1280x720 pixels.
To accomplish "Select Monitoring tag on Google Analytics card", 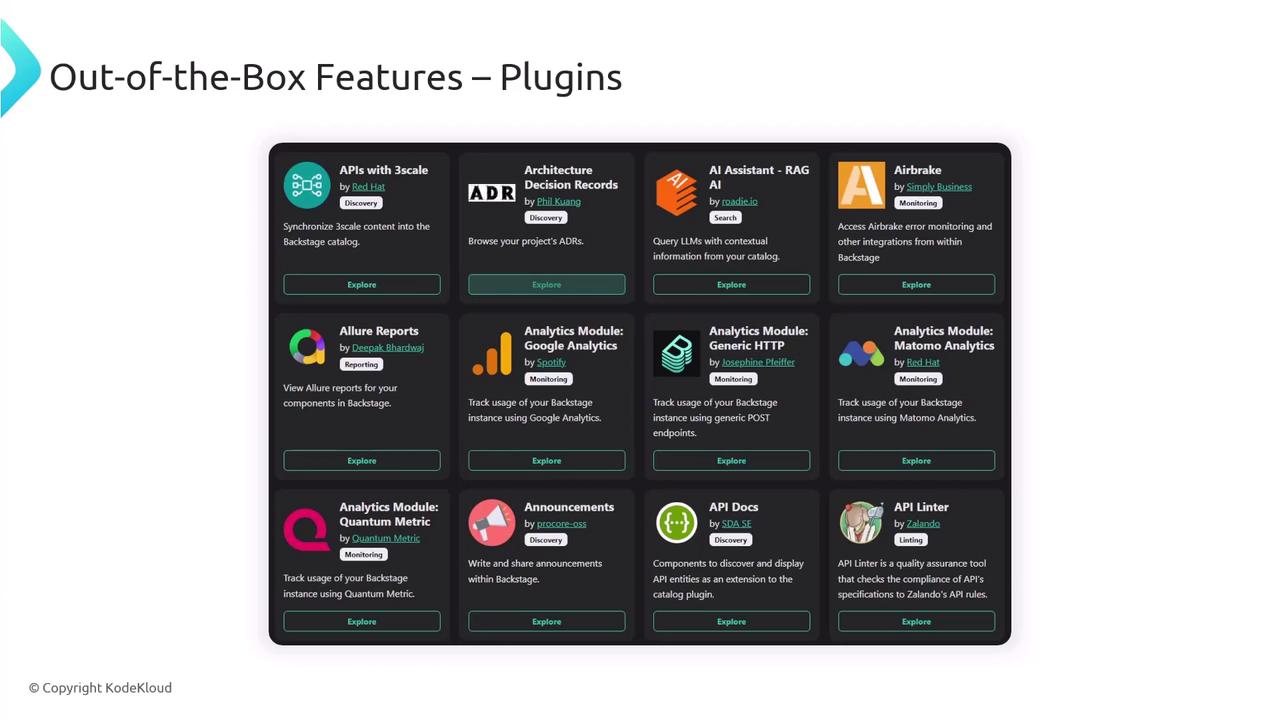I will [548, 380].
